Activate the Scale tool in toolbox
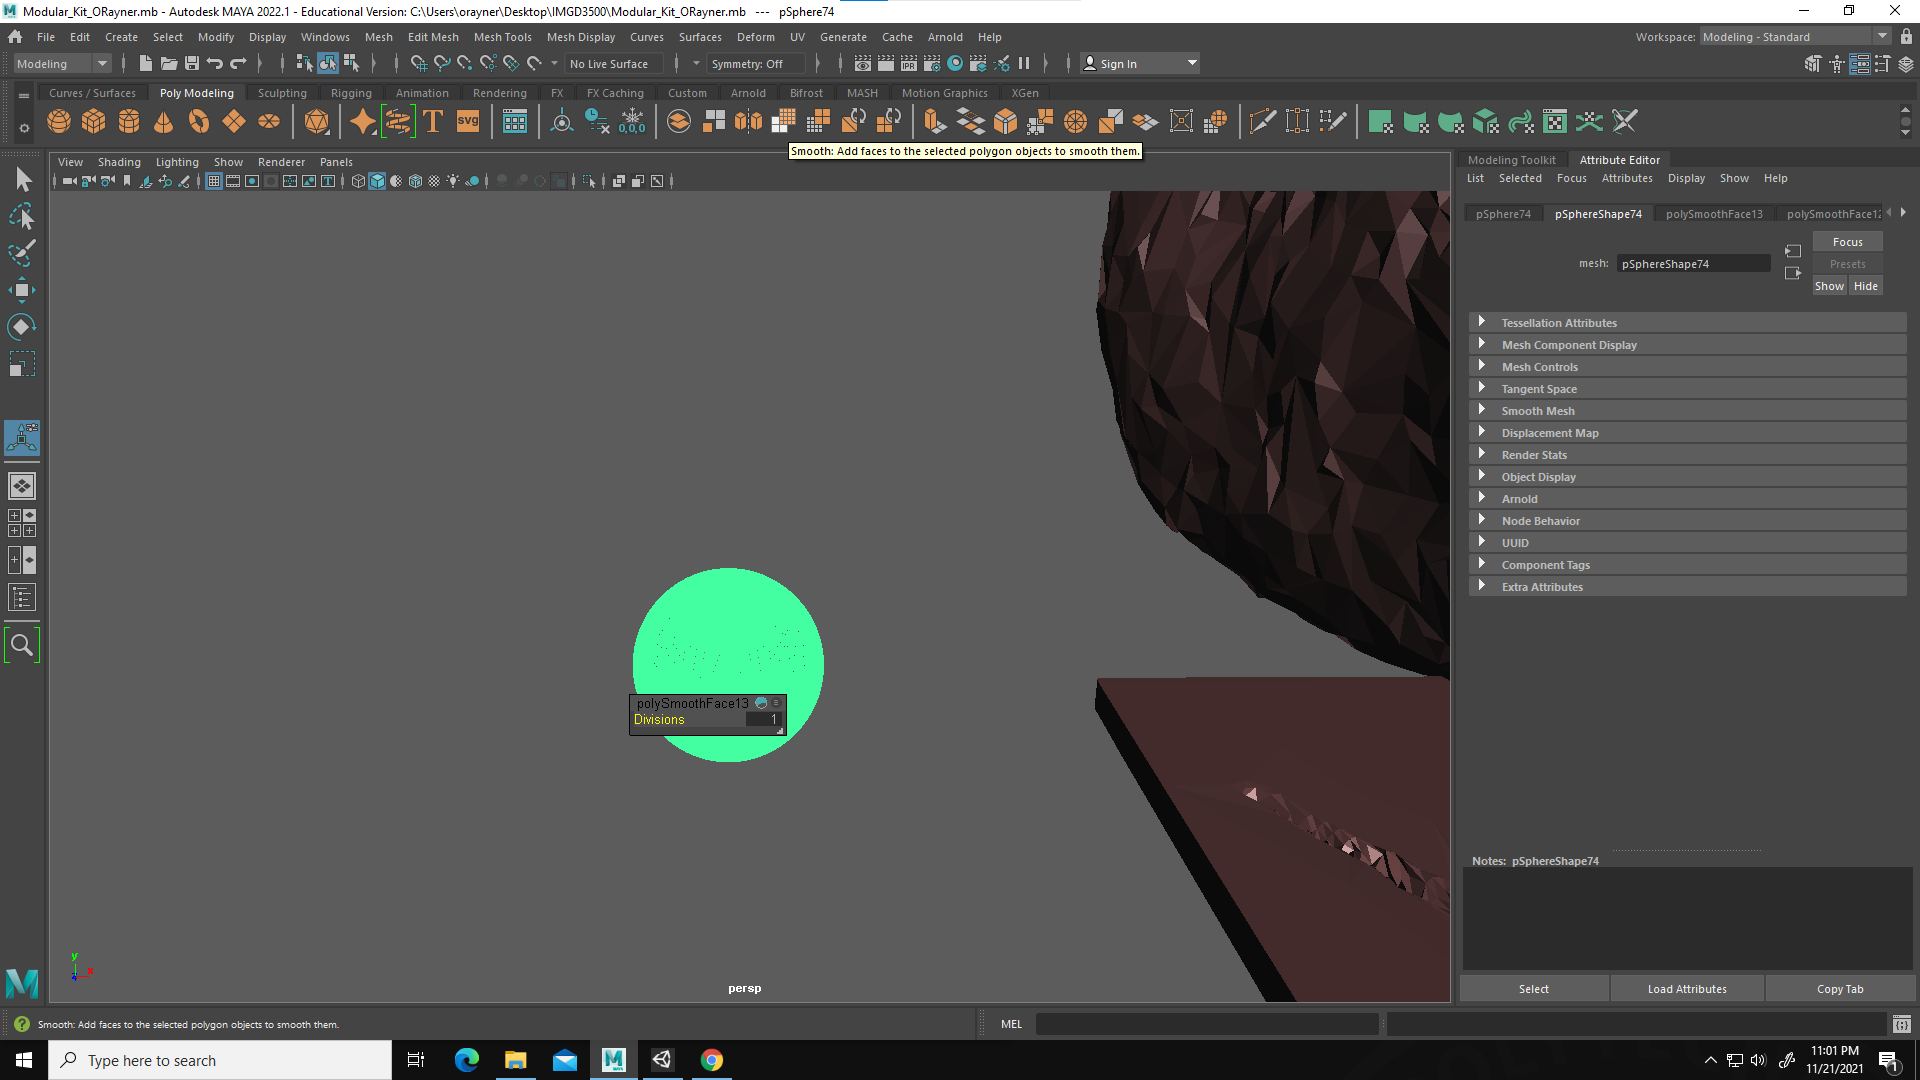1920x1080 pixels. (22, 364)
